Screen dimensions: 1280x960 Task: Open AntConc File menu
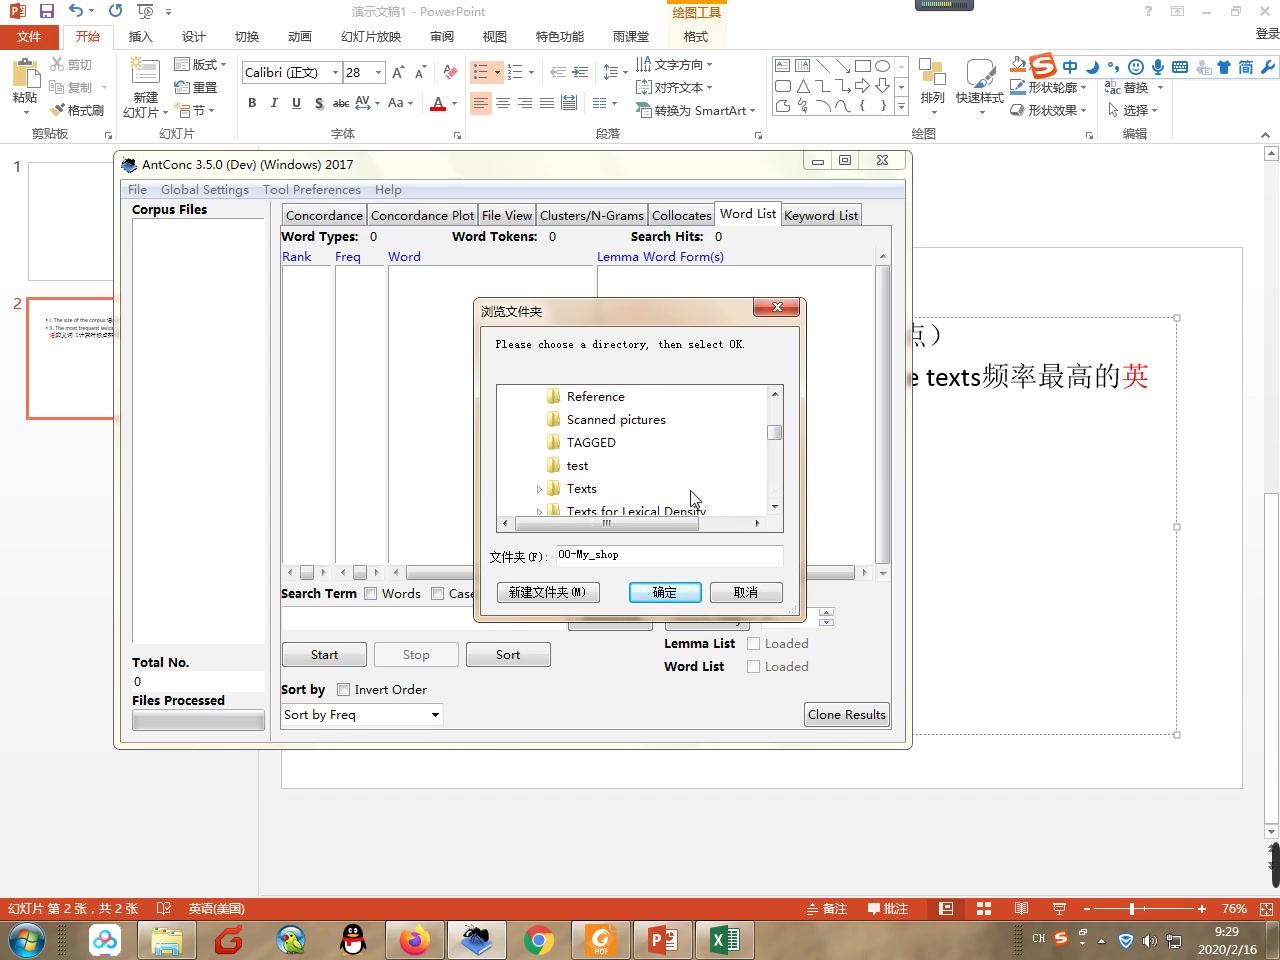[x=137, y=189]
